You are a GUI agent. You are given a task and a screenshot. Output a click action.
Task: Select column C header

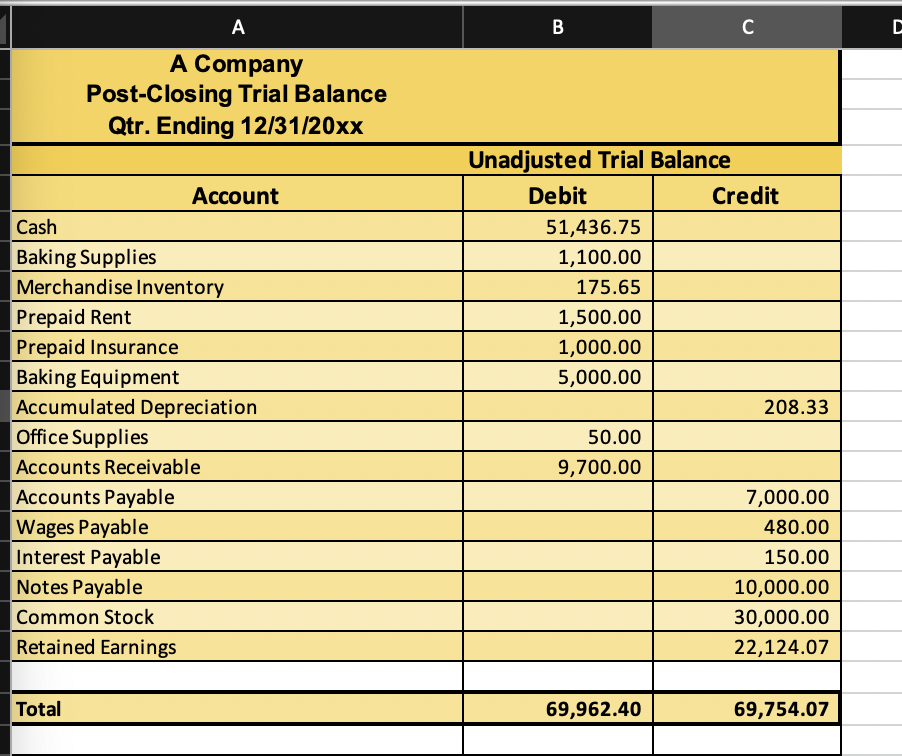tap(746, 26)
